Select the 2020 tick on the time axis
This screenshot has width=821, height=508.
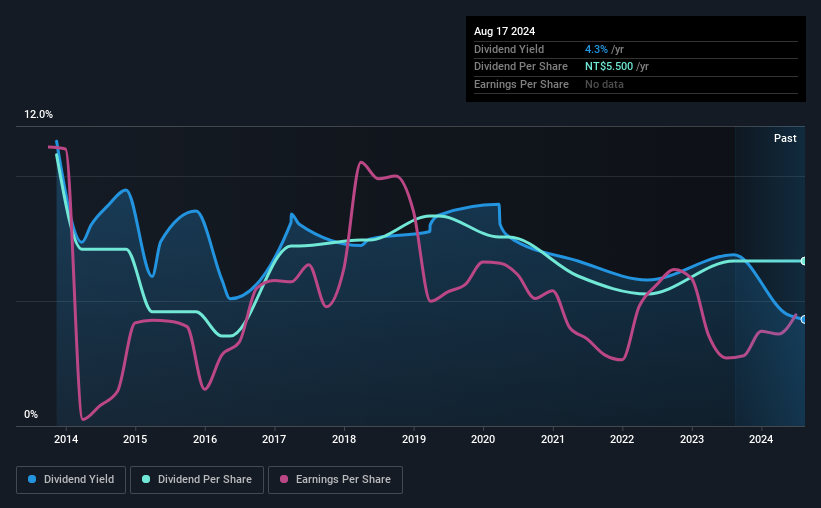tap(483, 439)
